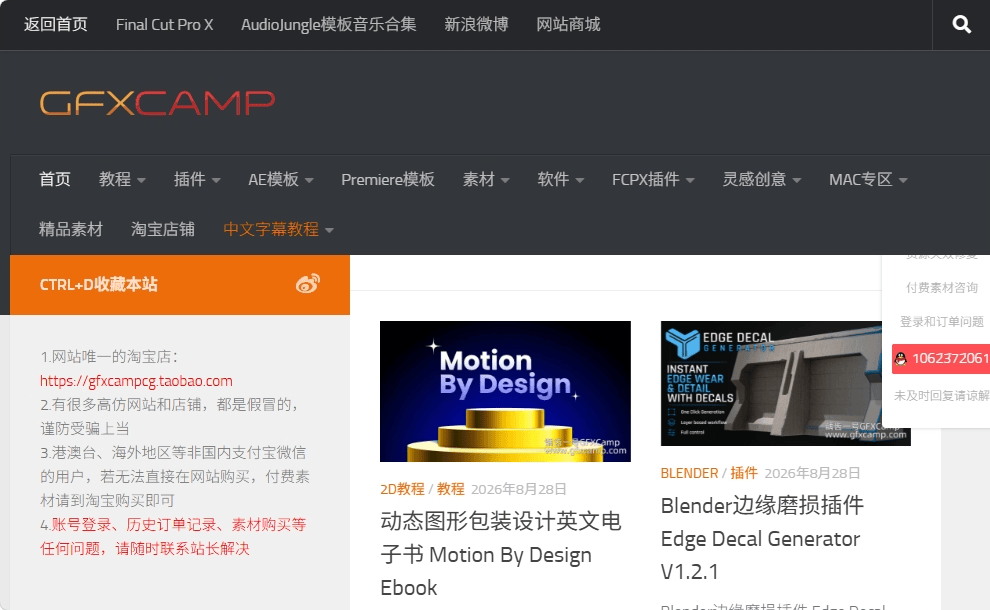Image resolution: width=990 pixels, height=610 pixels.
Task: Click the BLENDER category tag
Action: (689, 473)
